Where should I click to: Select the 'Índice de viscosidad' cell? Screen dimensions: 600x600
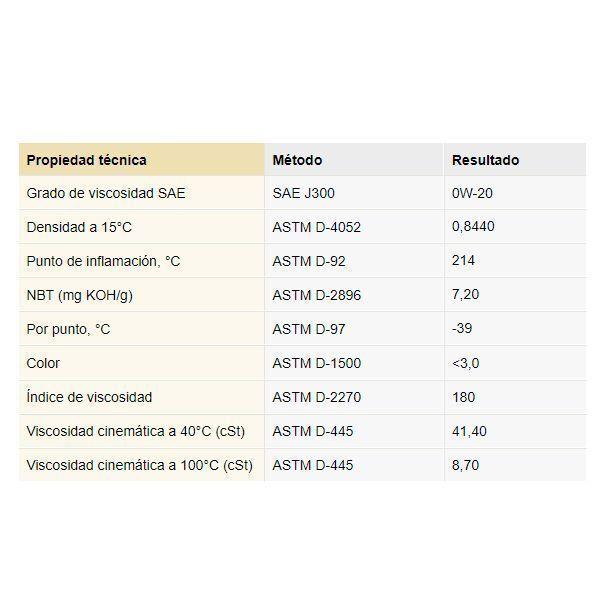coord(142,397)
